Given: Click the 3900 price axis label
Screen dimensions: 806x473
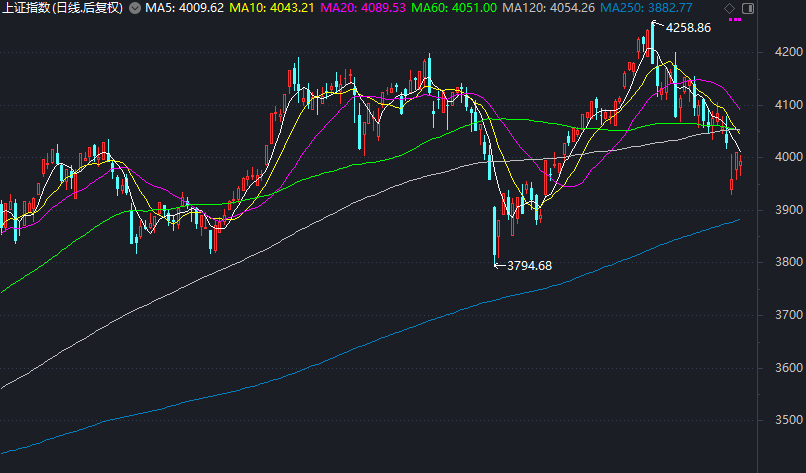Looking at the screenshot, I should [x=789, y=210].
